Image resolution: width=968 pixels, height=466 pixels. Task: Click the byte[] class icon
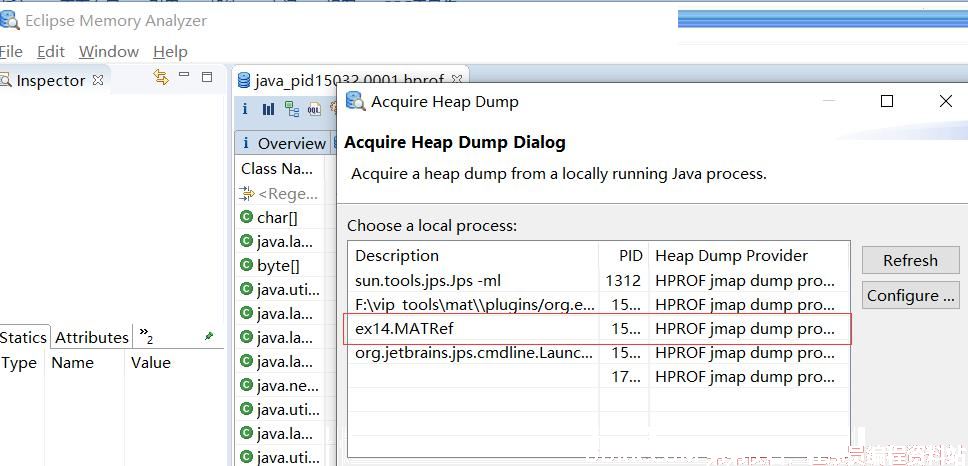coord(246,265)
